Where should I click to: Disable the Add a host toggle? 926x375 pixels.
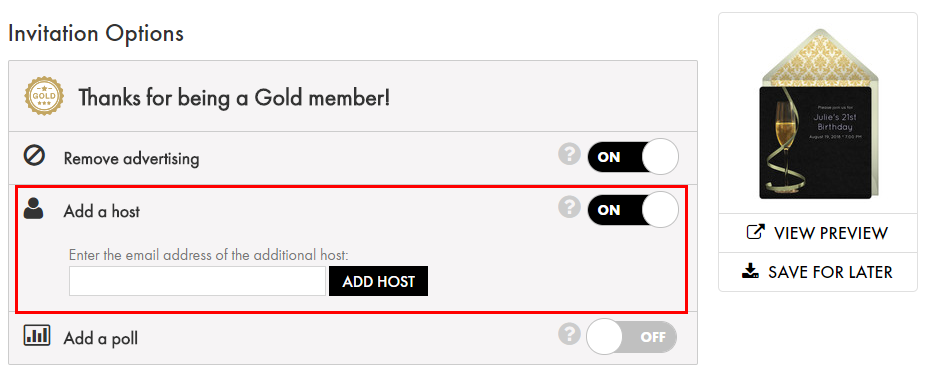click(x=633, y=210)
